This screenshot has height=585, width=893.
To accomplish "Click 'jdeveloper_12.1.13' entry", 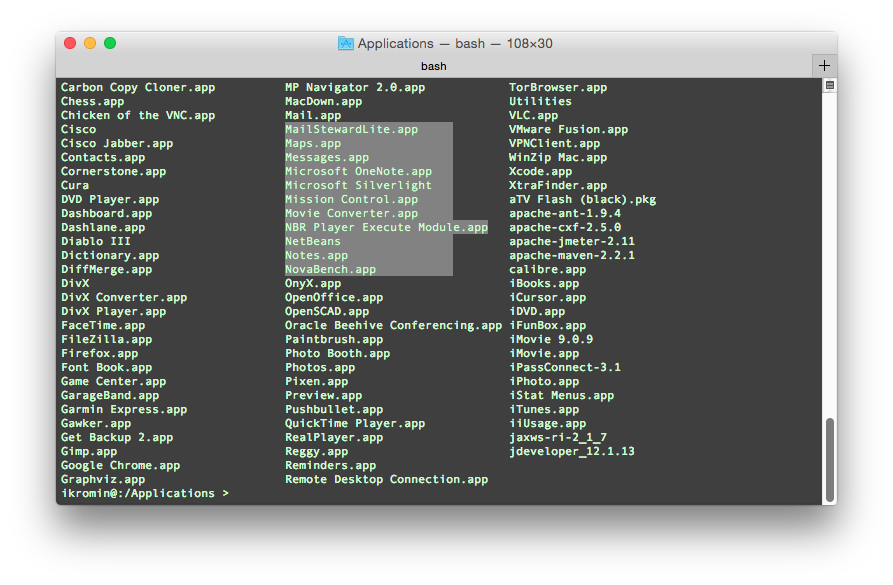I will (x=572, y=452).
